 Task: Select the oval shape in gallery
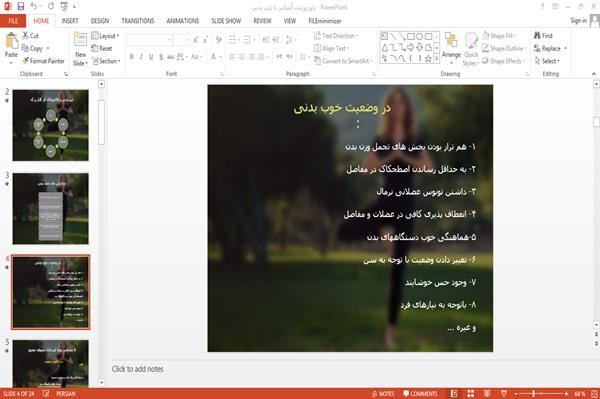pos(420,37)
